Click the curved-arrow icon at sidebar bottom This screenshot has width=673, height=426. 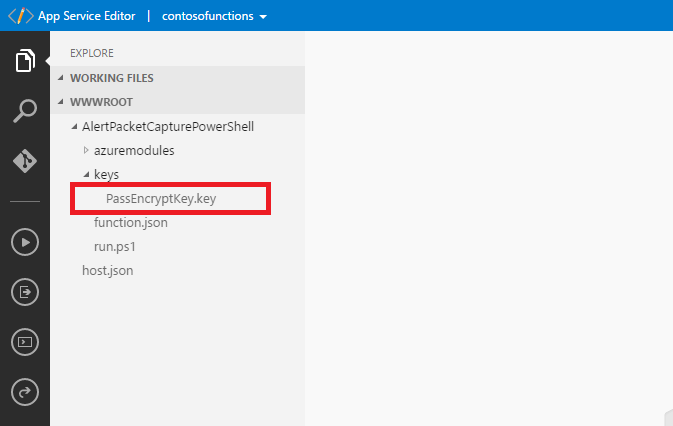click(25, 391)
